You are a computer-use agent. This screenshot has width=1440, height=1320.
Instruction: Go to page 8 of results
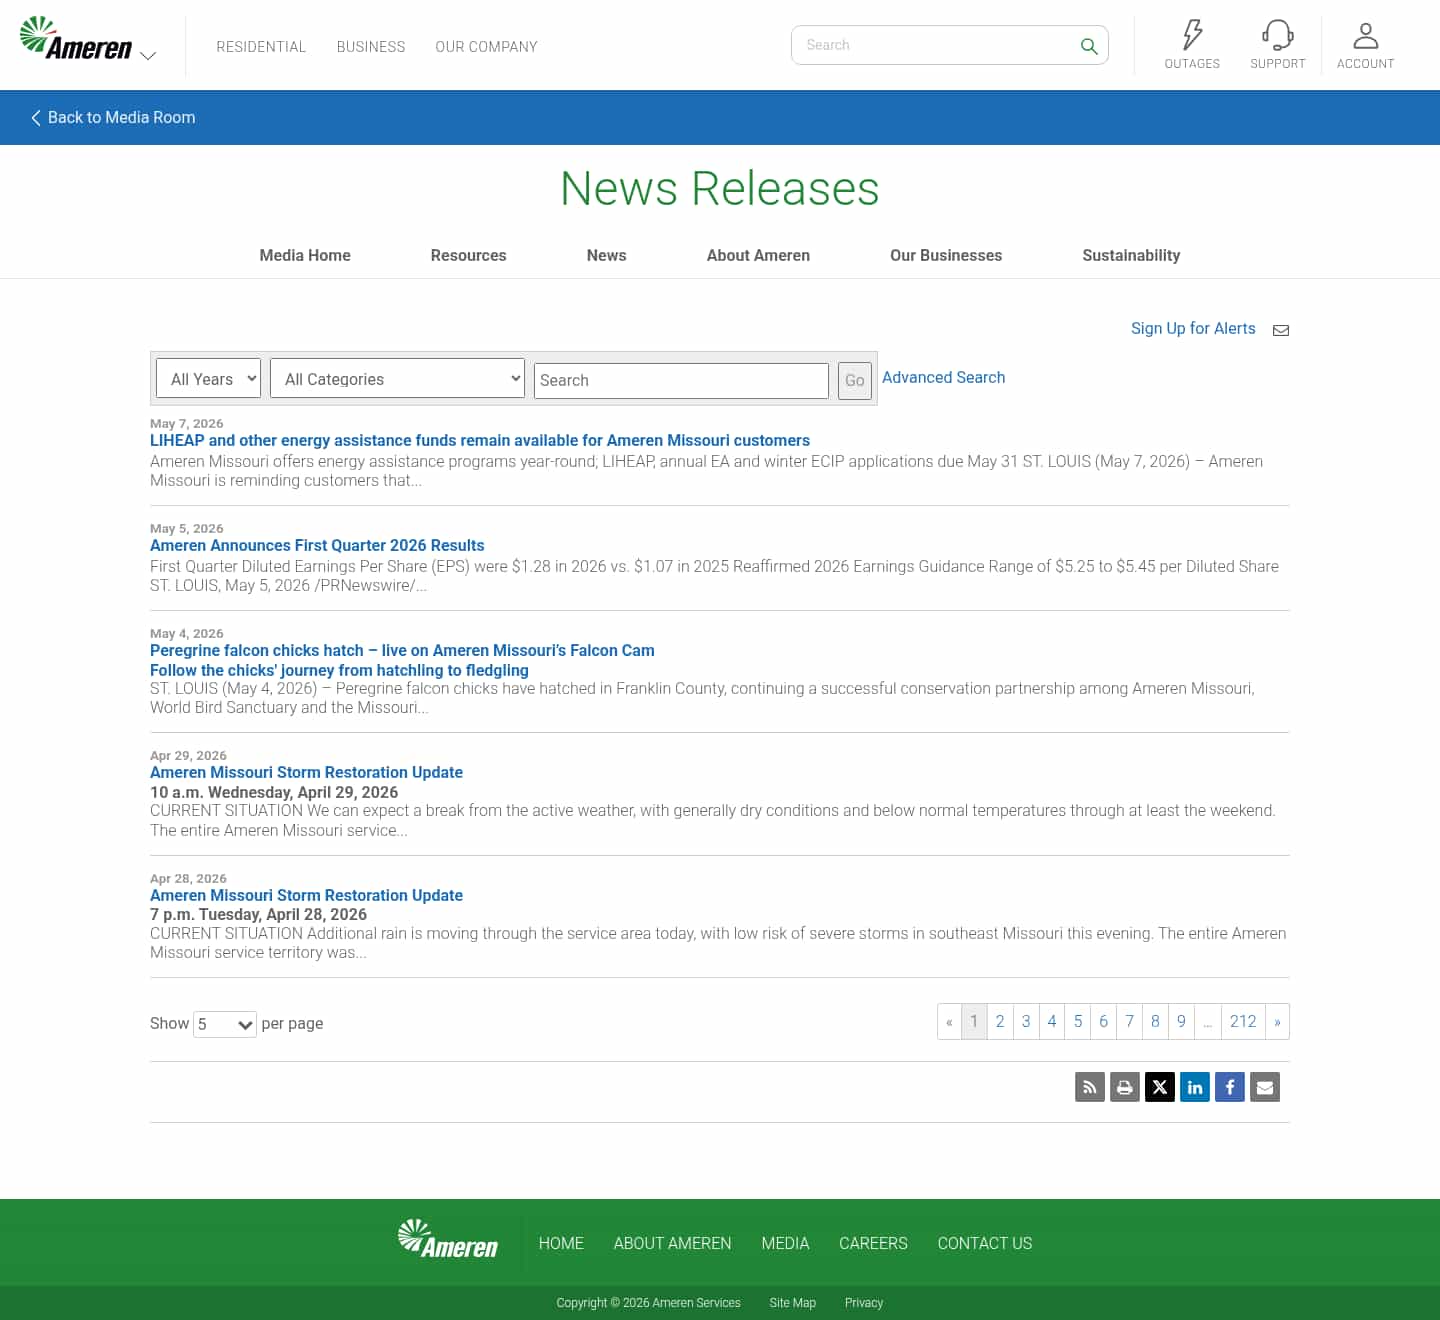pyautogui.click(x=1155, y=1022)
